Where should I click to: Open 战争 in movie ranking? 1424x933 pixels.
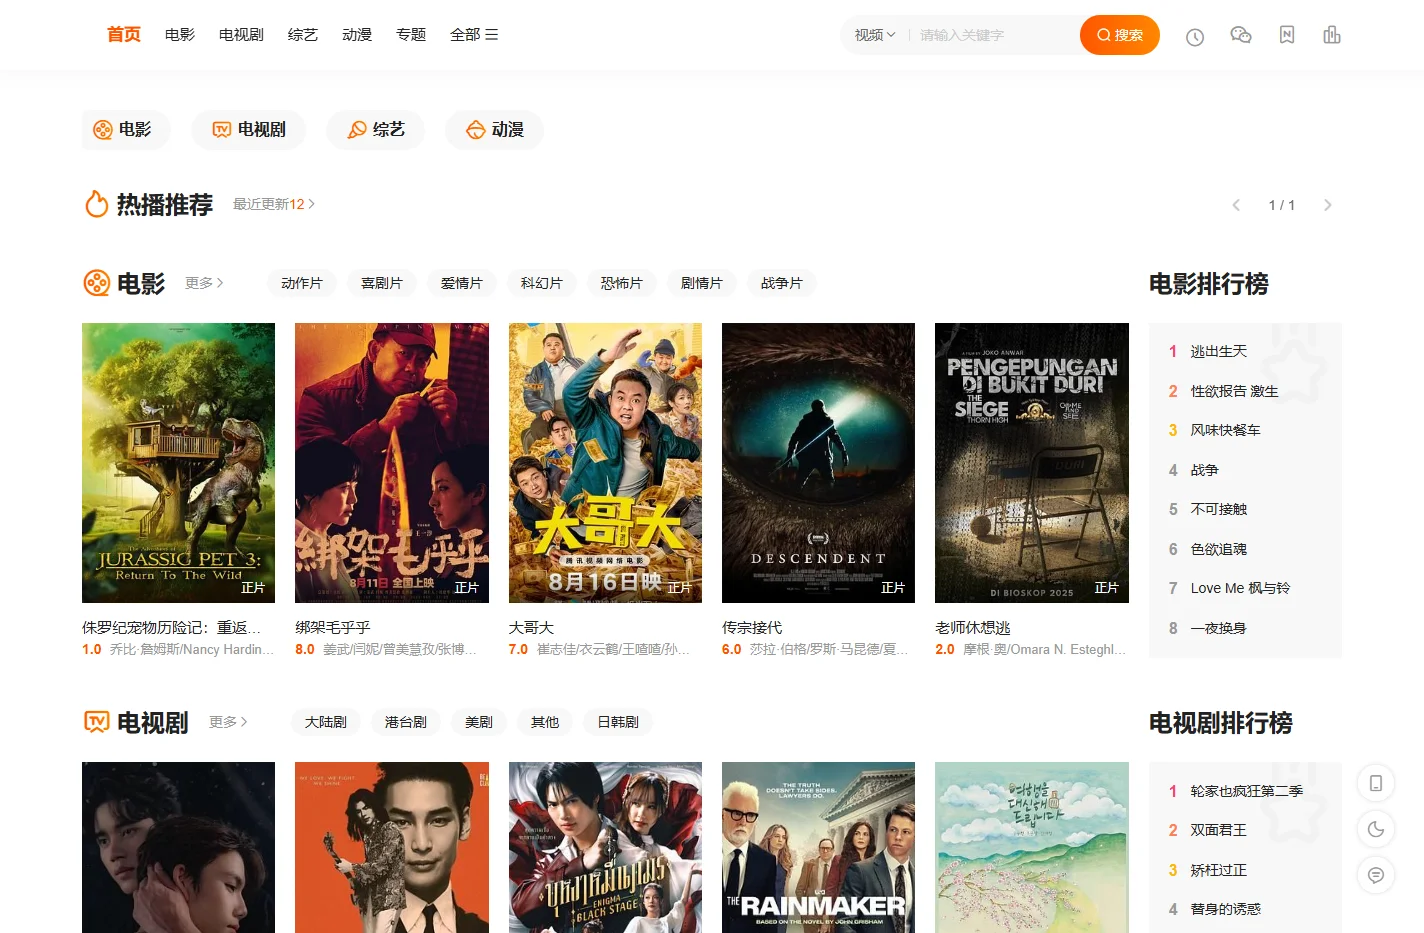point(1204,470)
